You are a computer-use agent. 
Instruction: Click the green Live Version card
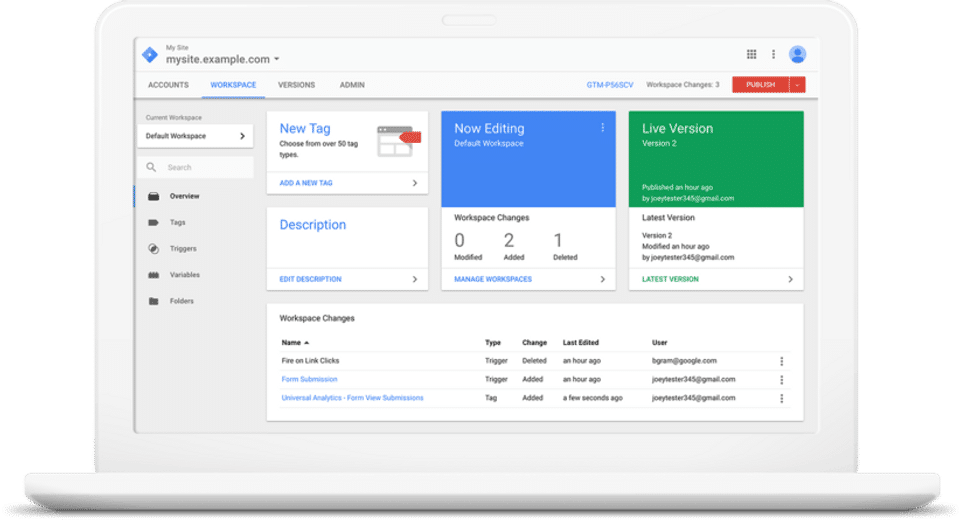716,159
